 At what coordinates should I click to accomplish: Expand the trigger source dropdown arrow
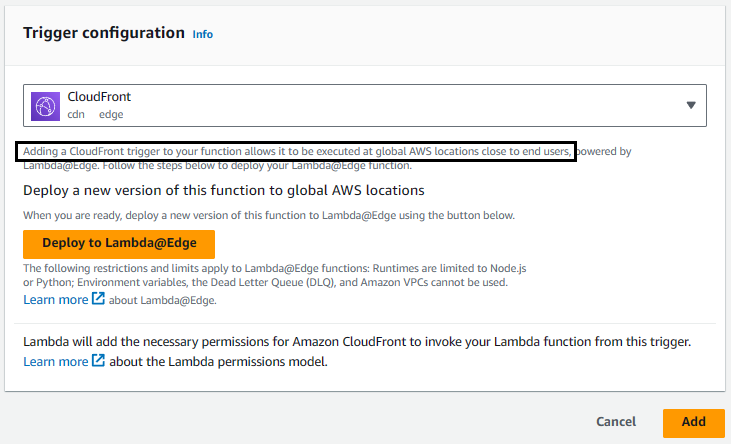tap(691, 105)
